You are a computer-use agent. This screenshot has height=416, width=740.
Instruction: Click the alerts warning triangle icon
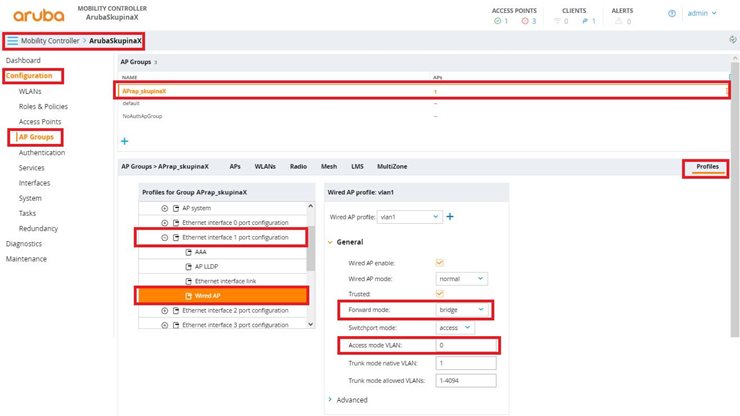tap(618, 21)
